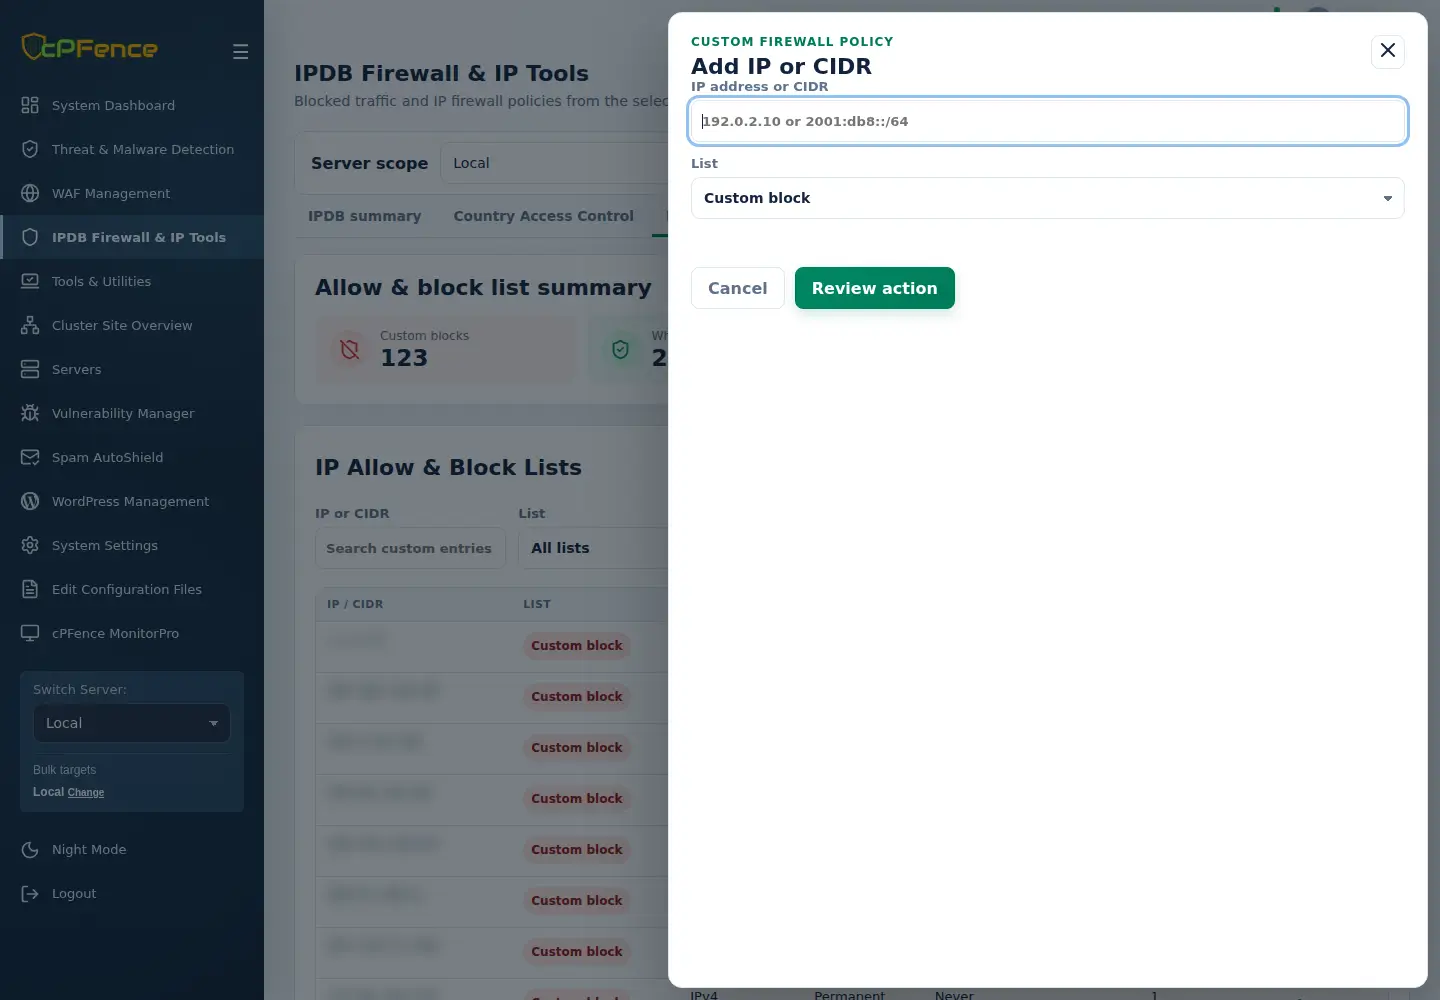Go to Servers in the sidebar
This screenshot has height=1000, width=1440.
click(x=132, y=369)
